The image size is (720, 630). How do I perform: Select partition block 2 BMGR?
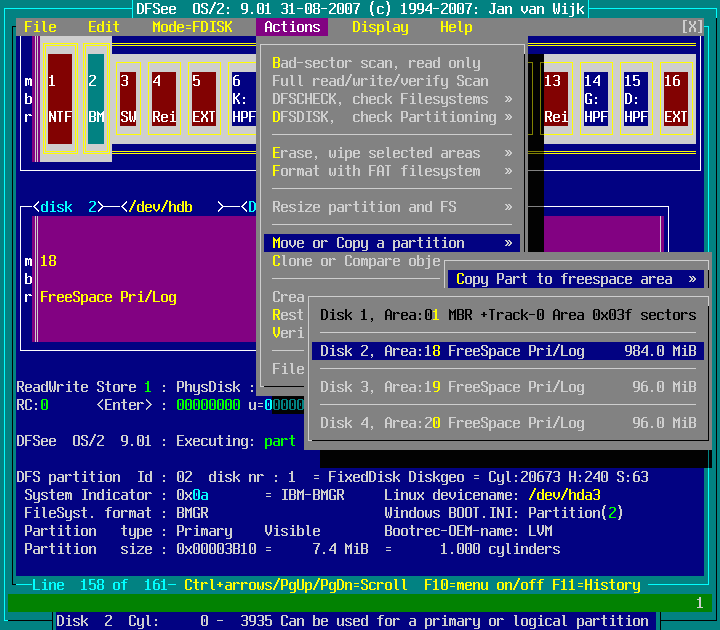96,98
